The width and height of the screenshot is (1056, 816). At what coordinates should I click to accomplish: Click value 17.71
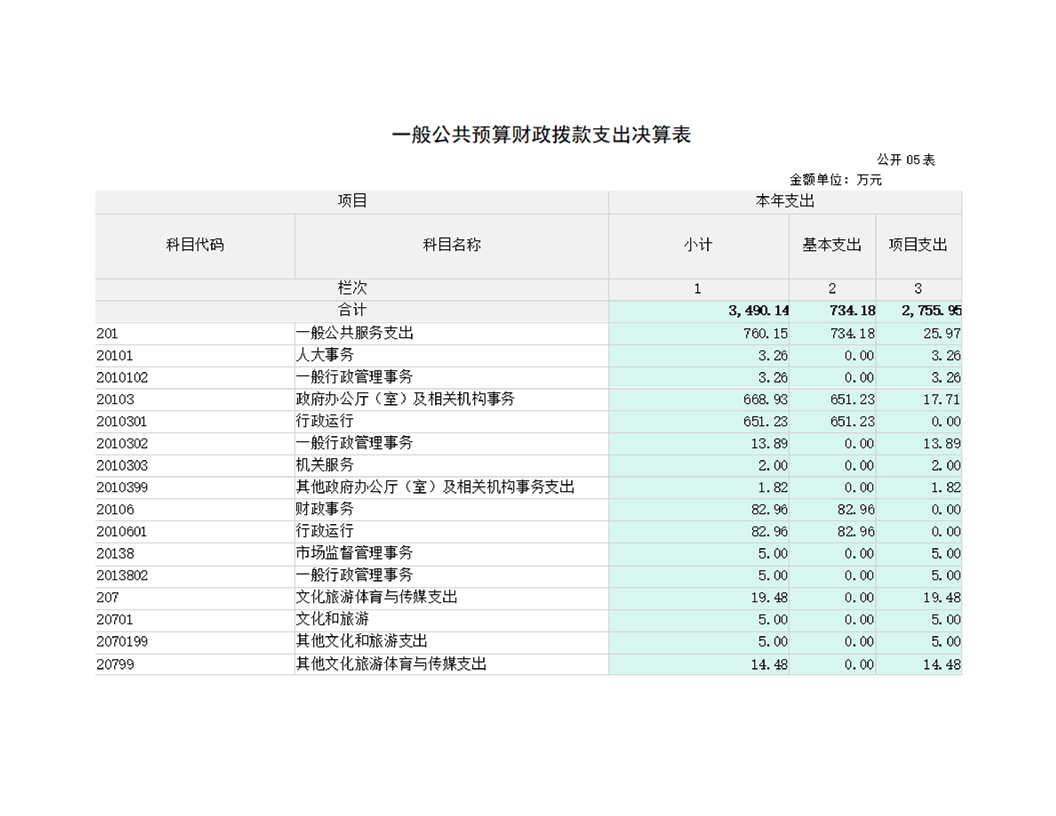[942, 399]
